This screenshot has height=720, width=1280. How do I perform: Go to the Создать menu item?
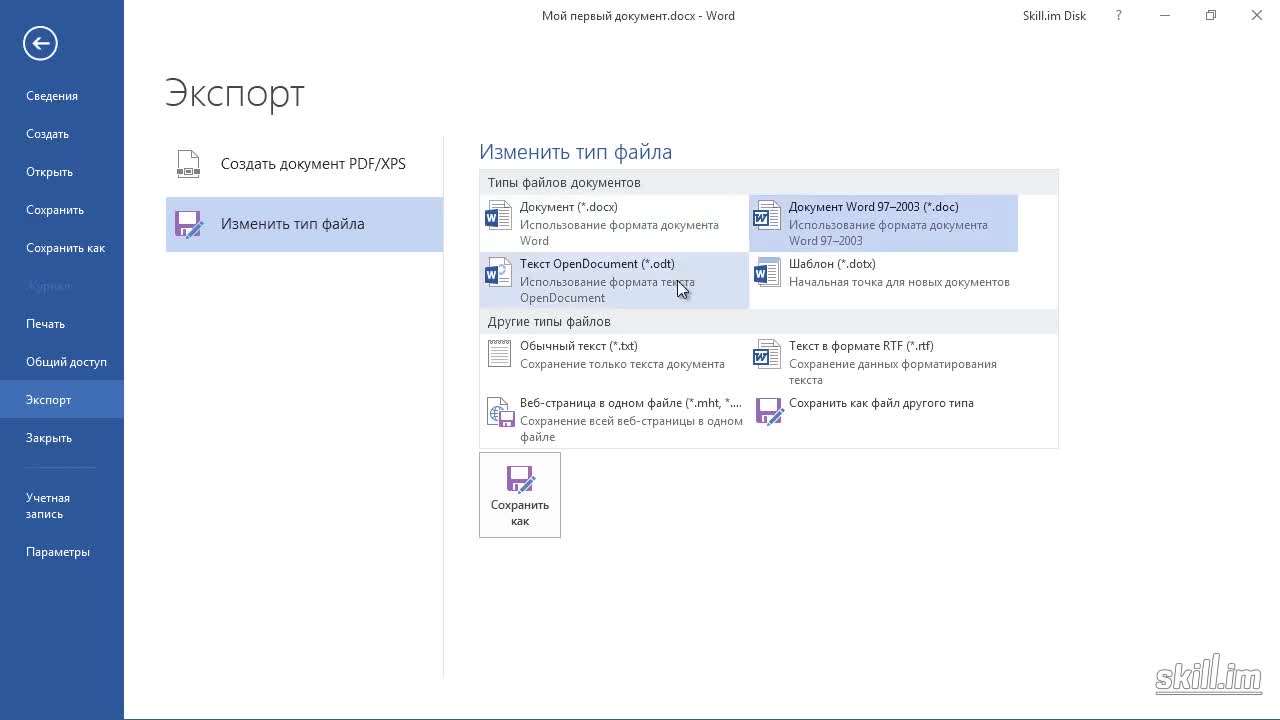coord(62,134)
